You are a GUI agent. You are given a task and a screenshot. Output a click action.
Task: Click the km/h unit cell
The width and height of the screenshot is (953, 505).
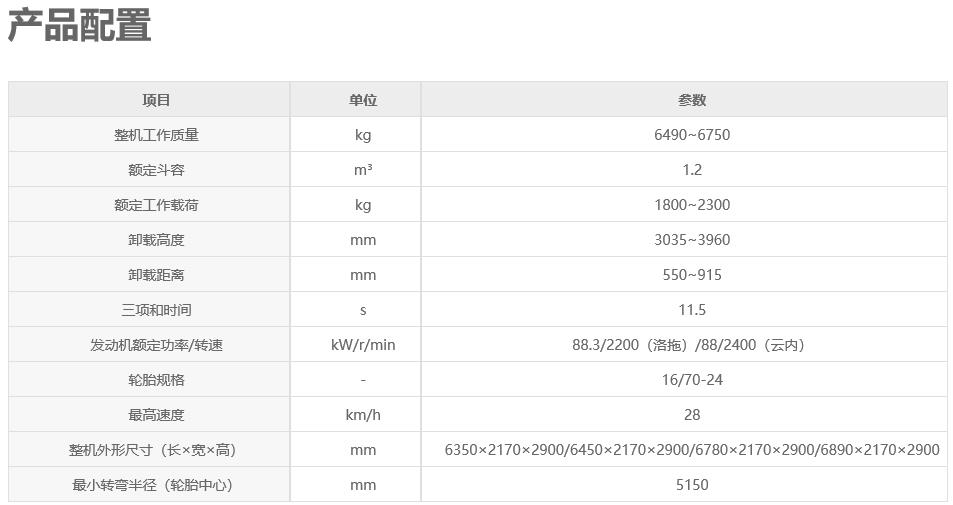(x=363, y=415)
